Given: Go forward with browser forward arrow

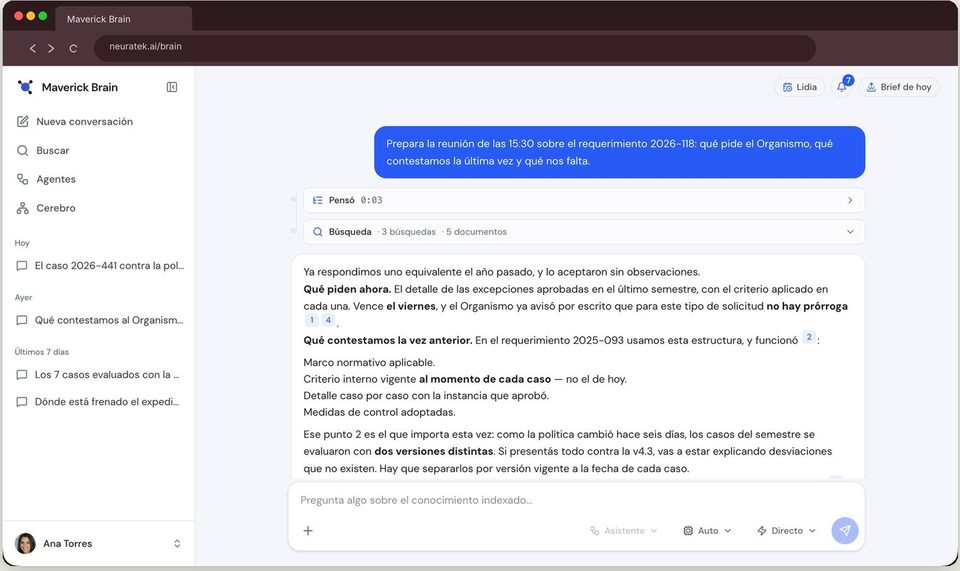Looking at the screenshot, I should coord(51,48).
